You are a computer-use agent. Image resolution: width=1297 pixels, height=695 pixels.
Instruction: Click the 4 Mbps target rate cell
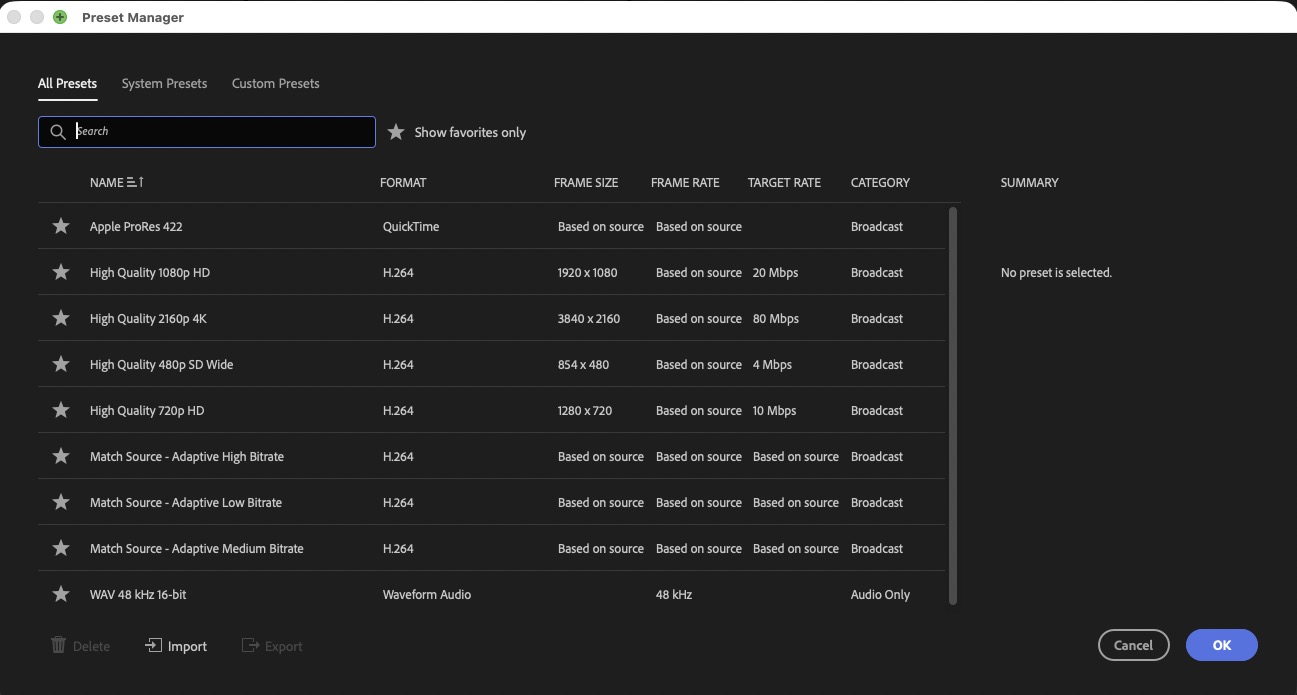point(772,364)
